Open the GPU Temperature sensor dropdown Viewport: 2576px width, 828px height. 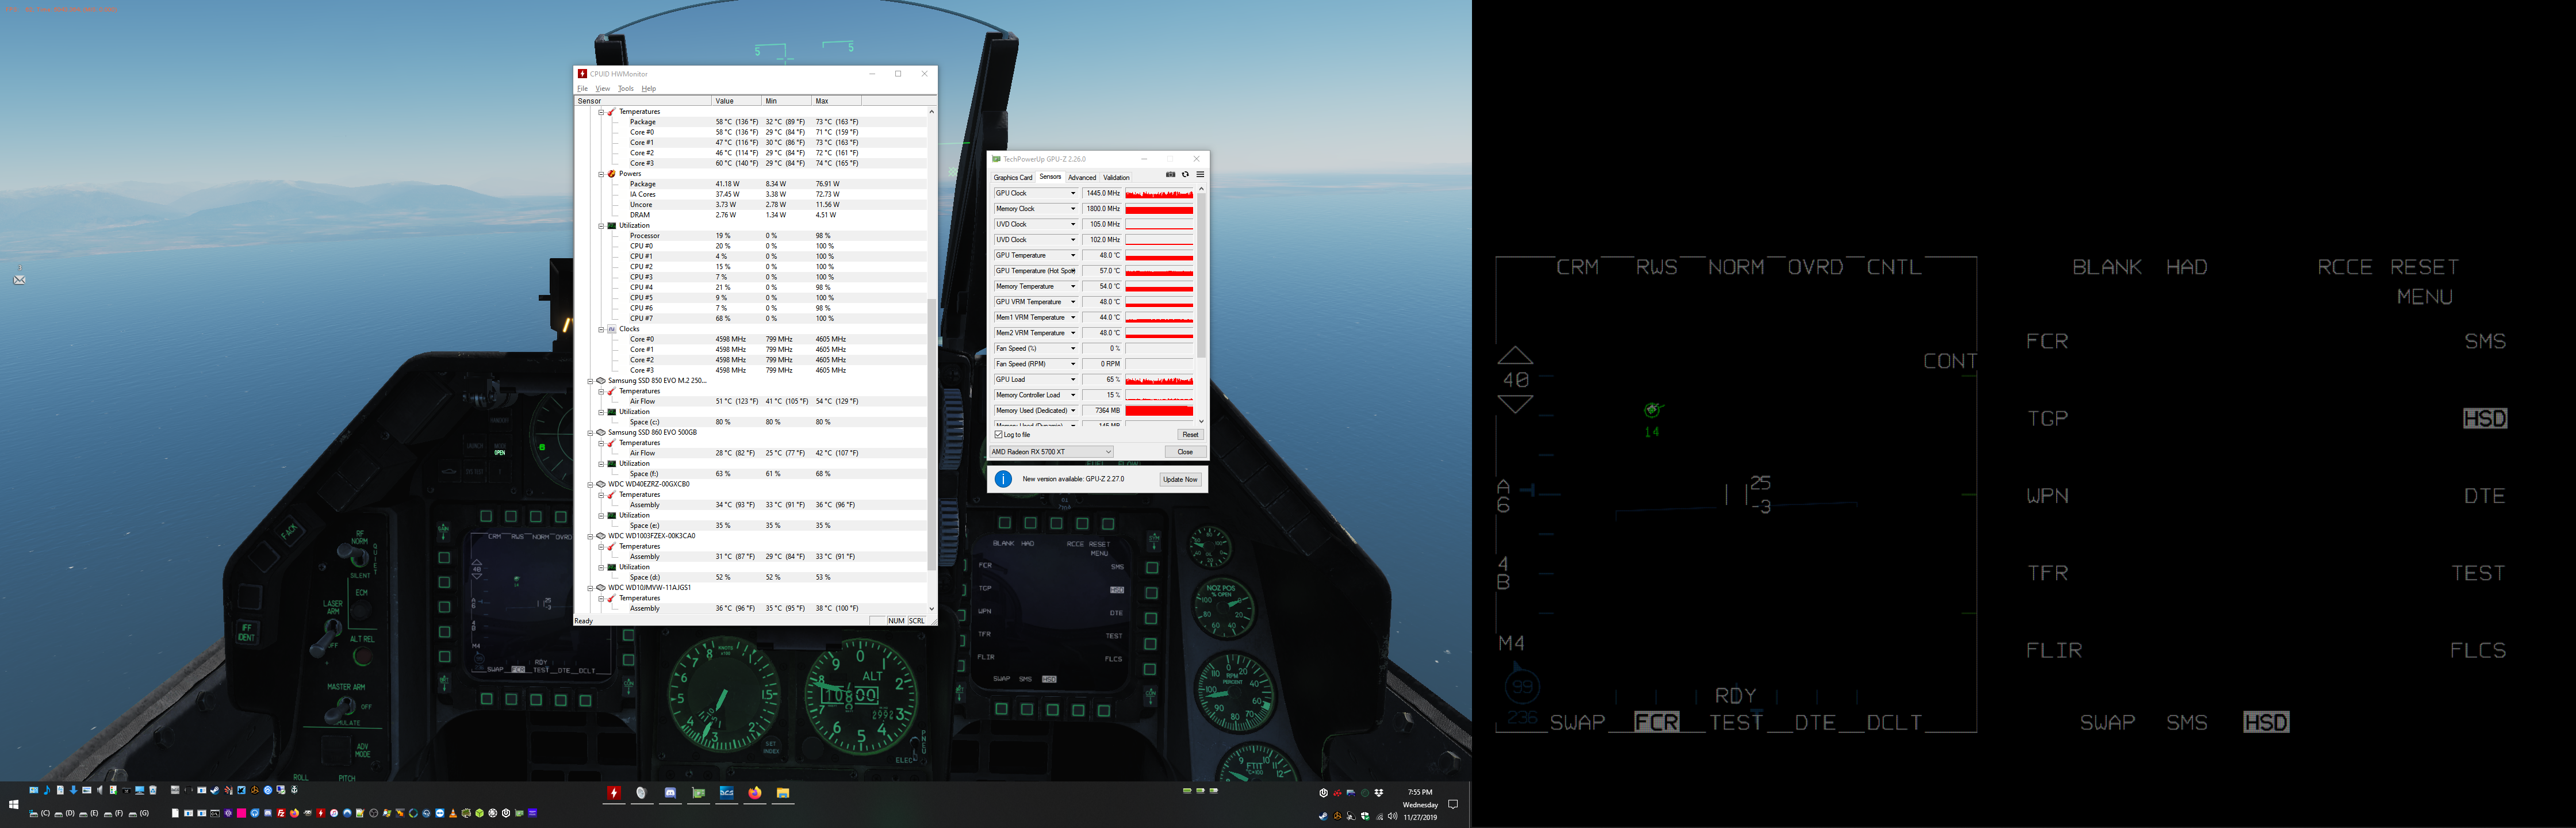tap(1073, 256)
